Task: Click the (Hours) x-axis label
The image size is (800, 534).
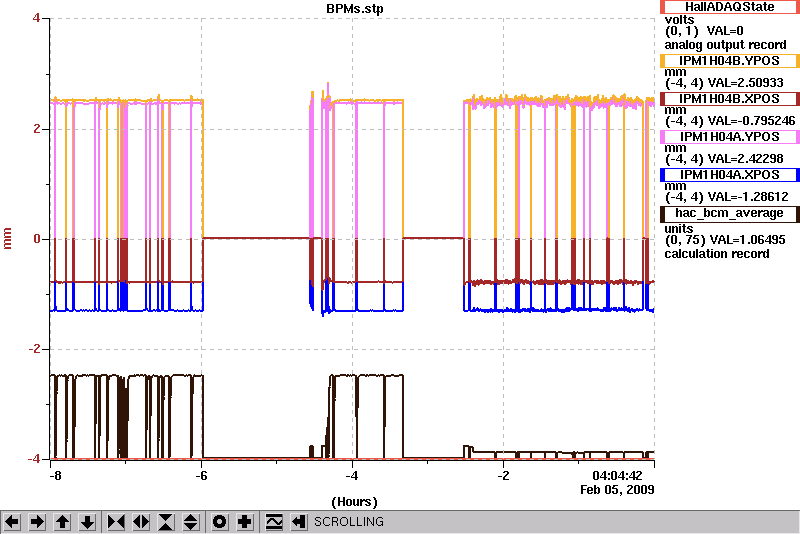Action: pos(355,502)
